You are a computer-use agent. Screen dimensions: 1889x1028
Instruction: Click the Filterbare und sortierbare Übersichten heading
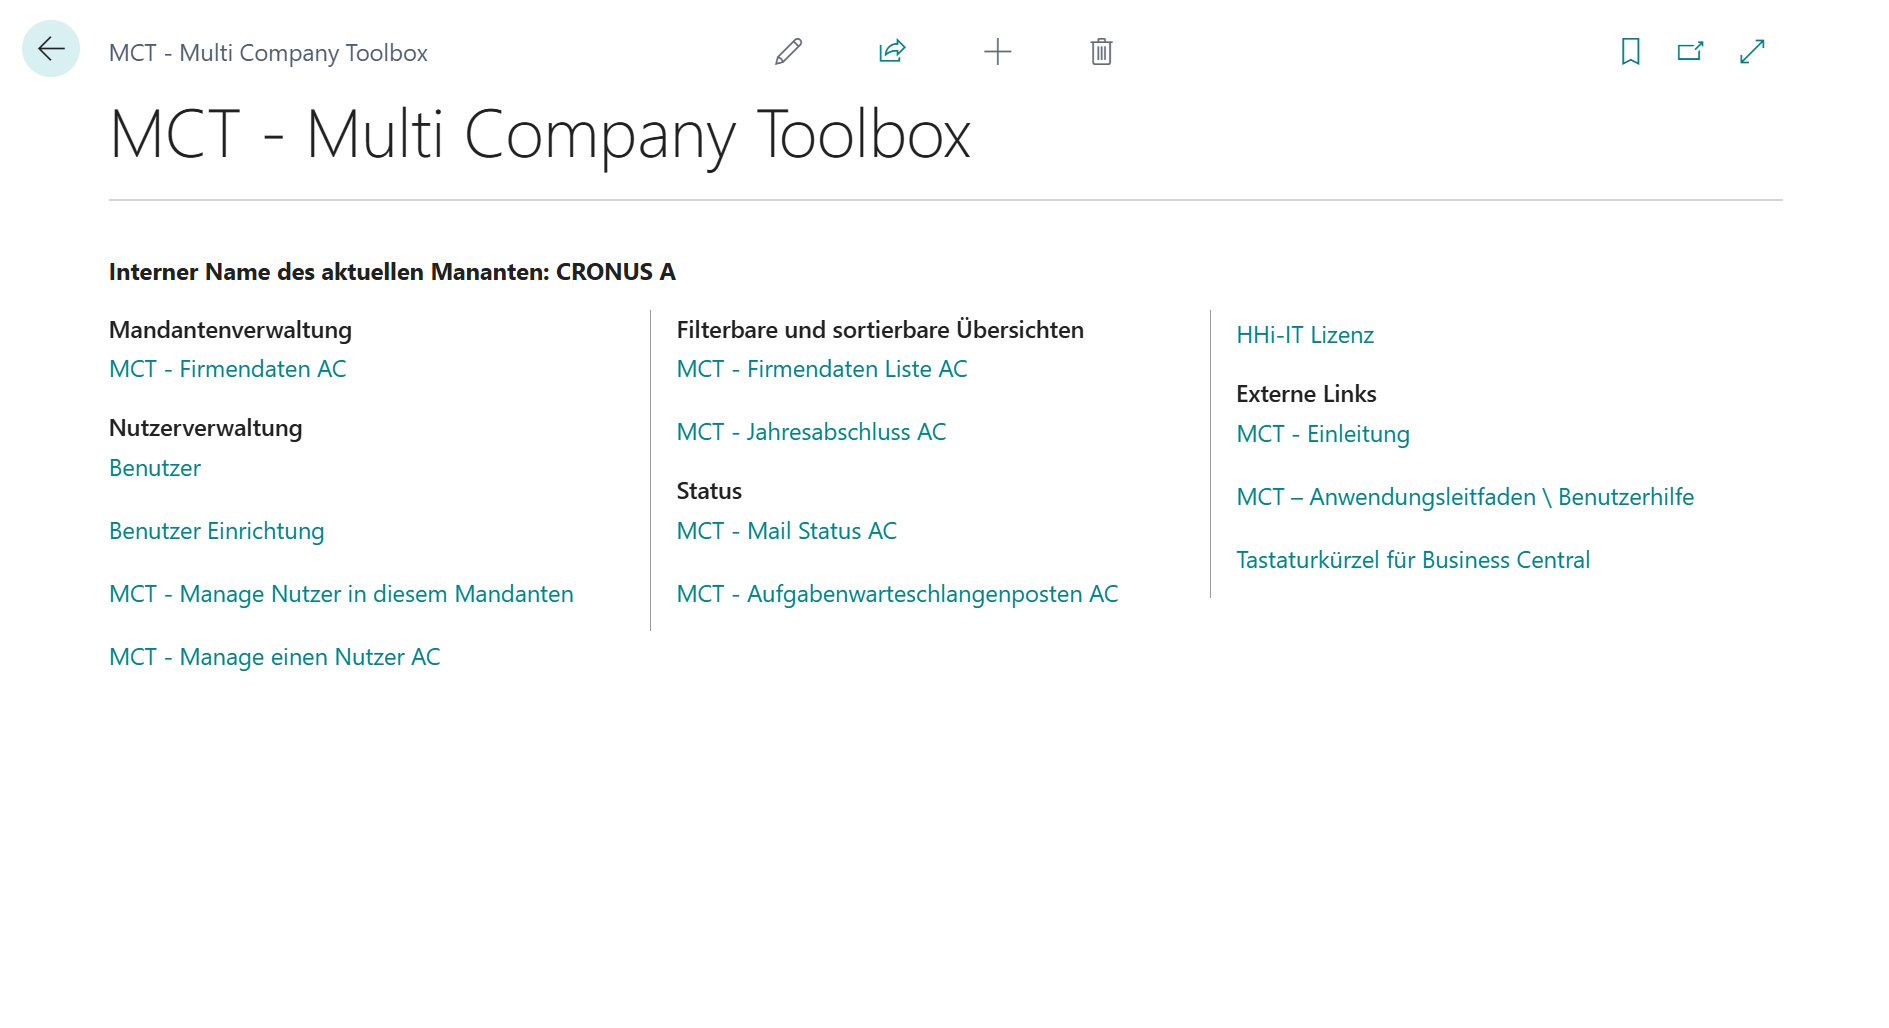coord(880,330)
